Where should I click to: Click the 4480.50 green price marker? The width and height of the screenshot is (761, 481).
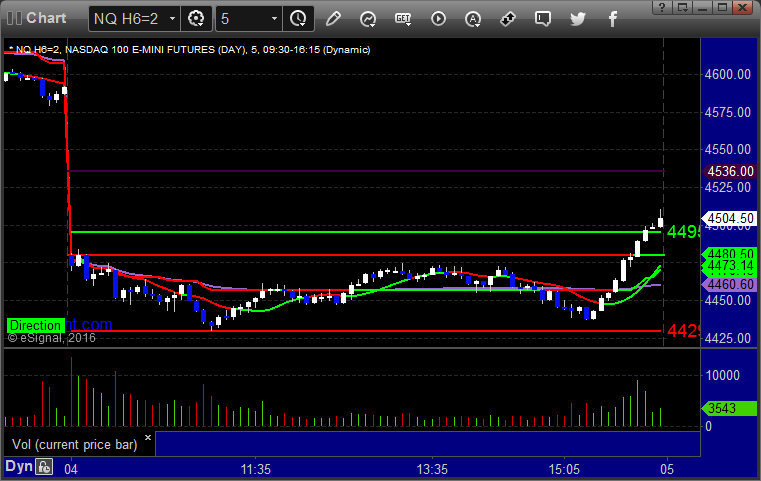[x=729, y=253]
